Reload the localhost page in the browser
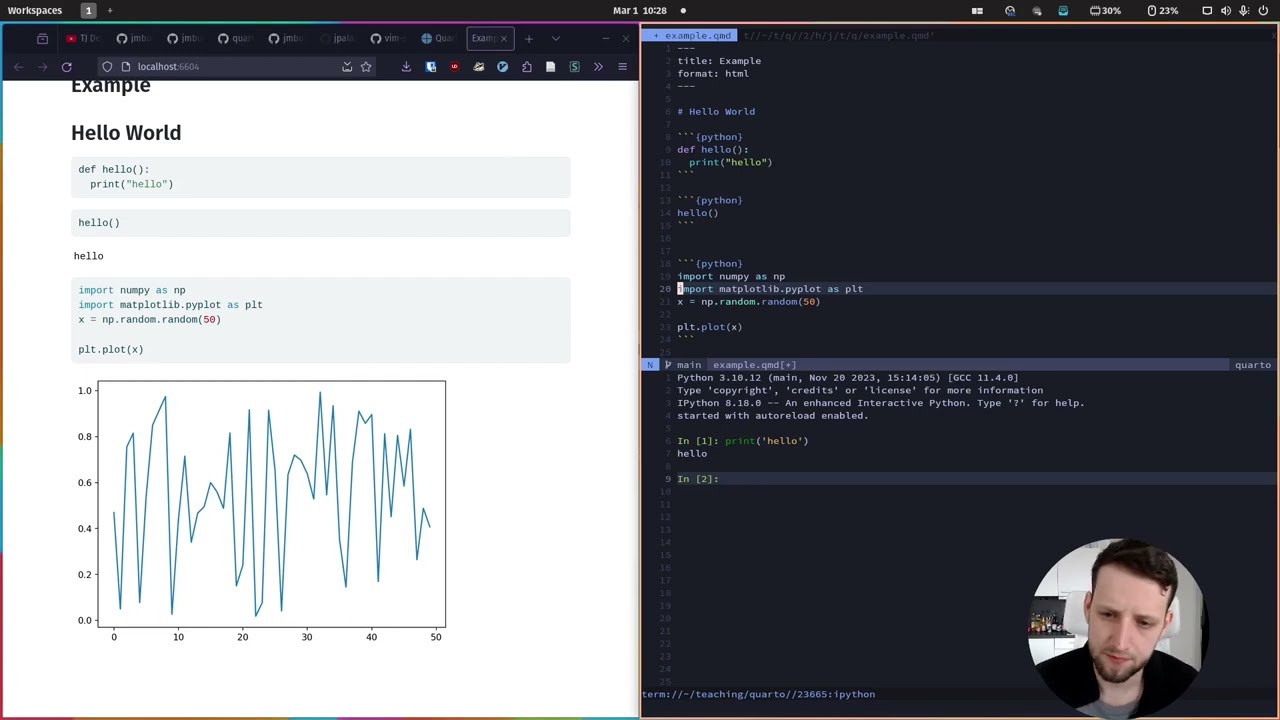 [x=66, y=67]
